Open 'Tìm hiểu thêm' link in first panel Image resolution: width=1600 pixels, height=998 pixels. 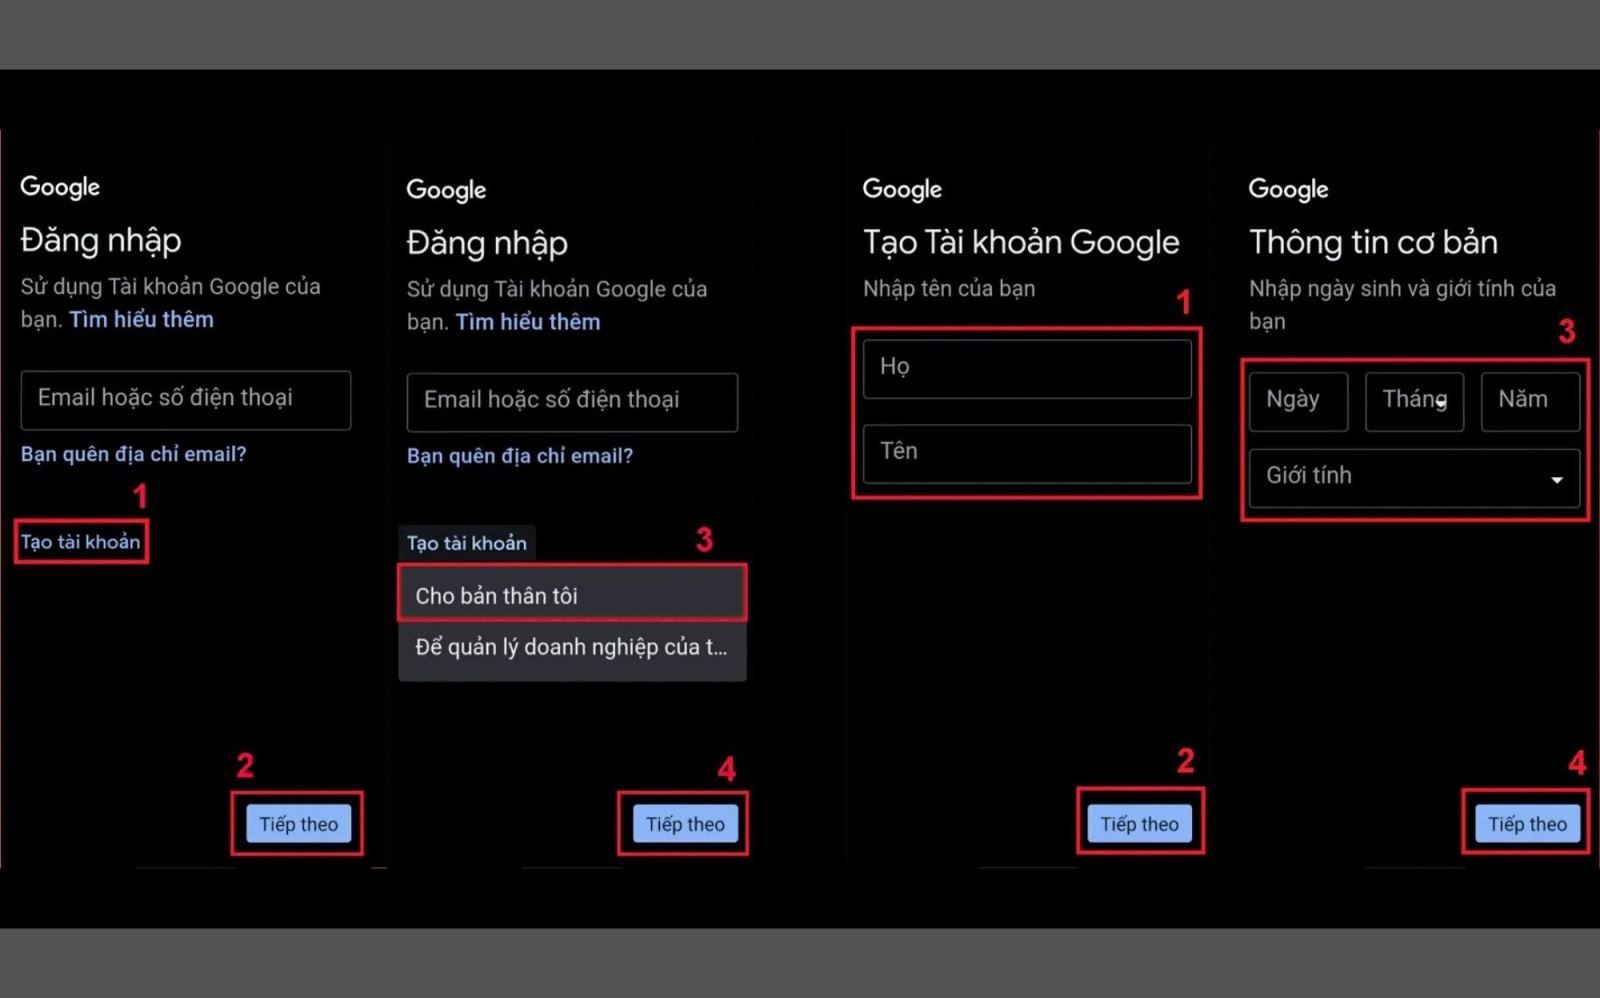[141, 319]
